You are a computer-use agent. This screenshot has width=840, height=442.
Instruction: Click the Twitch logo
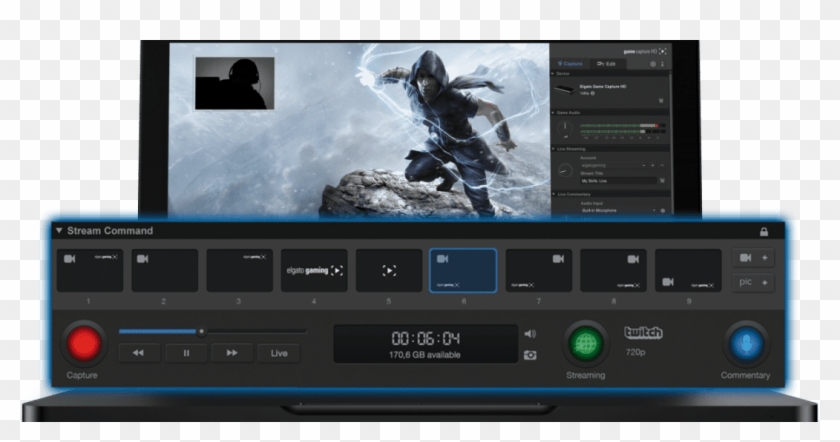(643, 333)
